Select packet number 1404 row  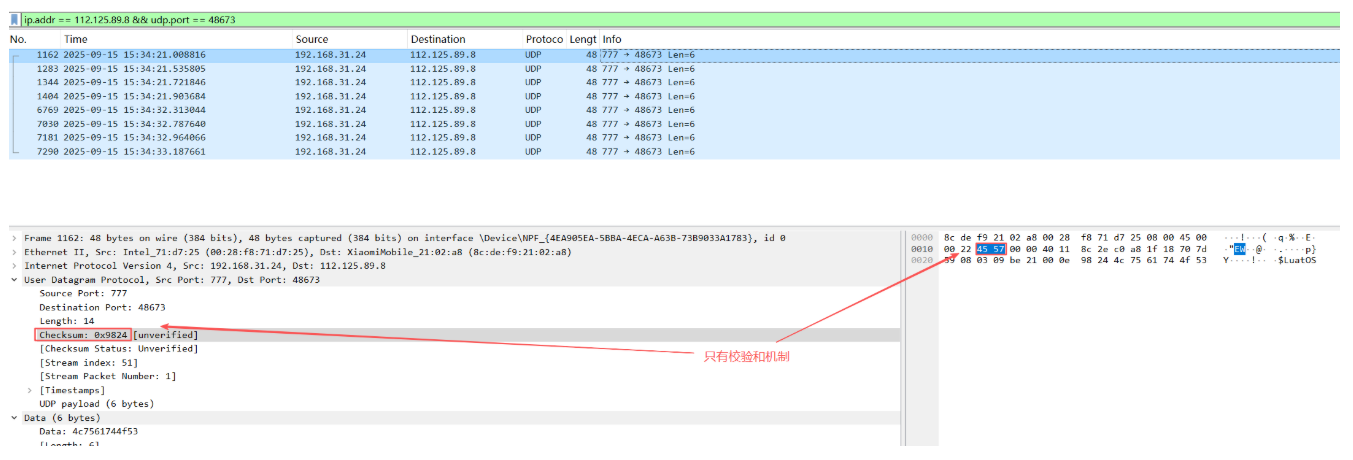point(674,96)
